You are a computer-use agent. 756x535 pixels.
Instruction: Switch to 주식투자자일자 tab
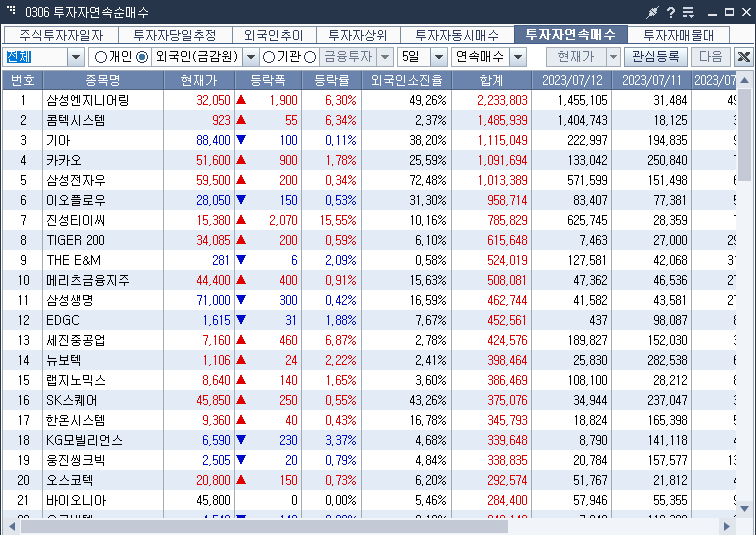click(61, 35)
